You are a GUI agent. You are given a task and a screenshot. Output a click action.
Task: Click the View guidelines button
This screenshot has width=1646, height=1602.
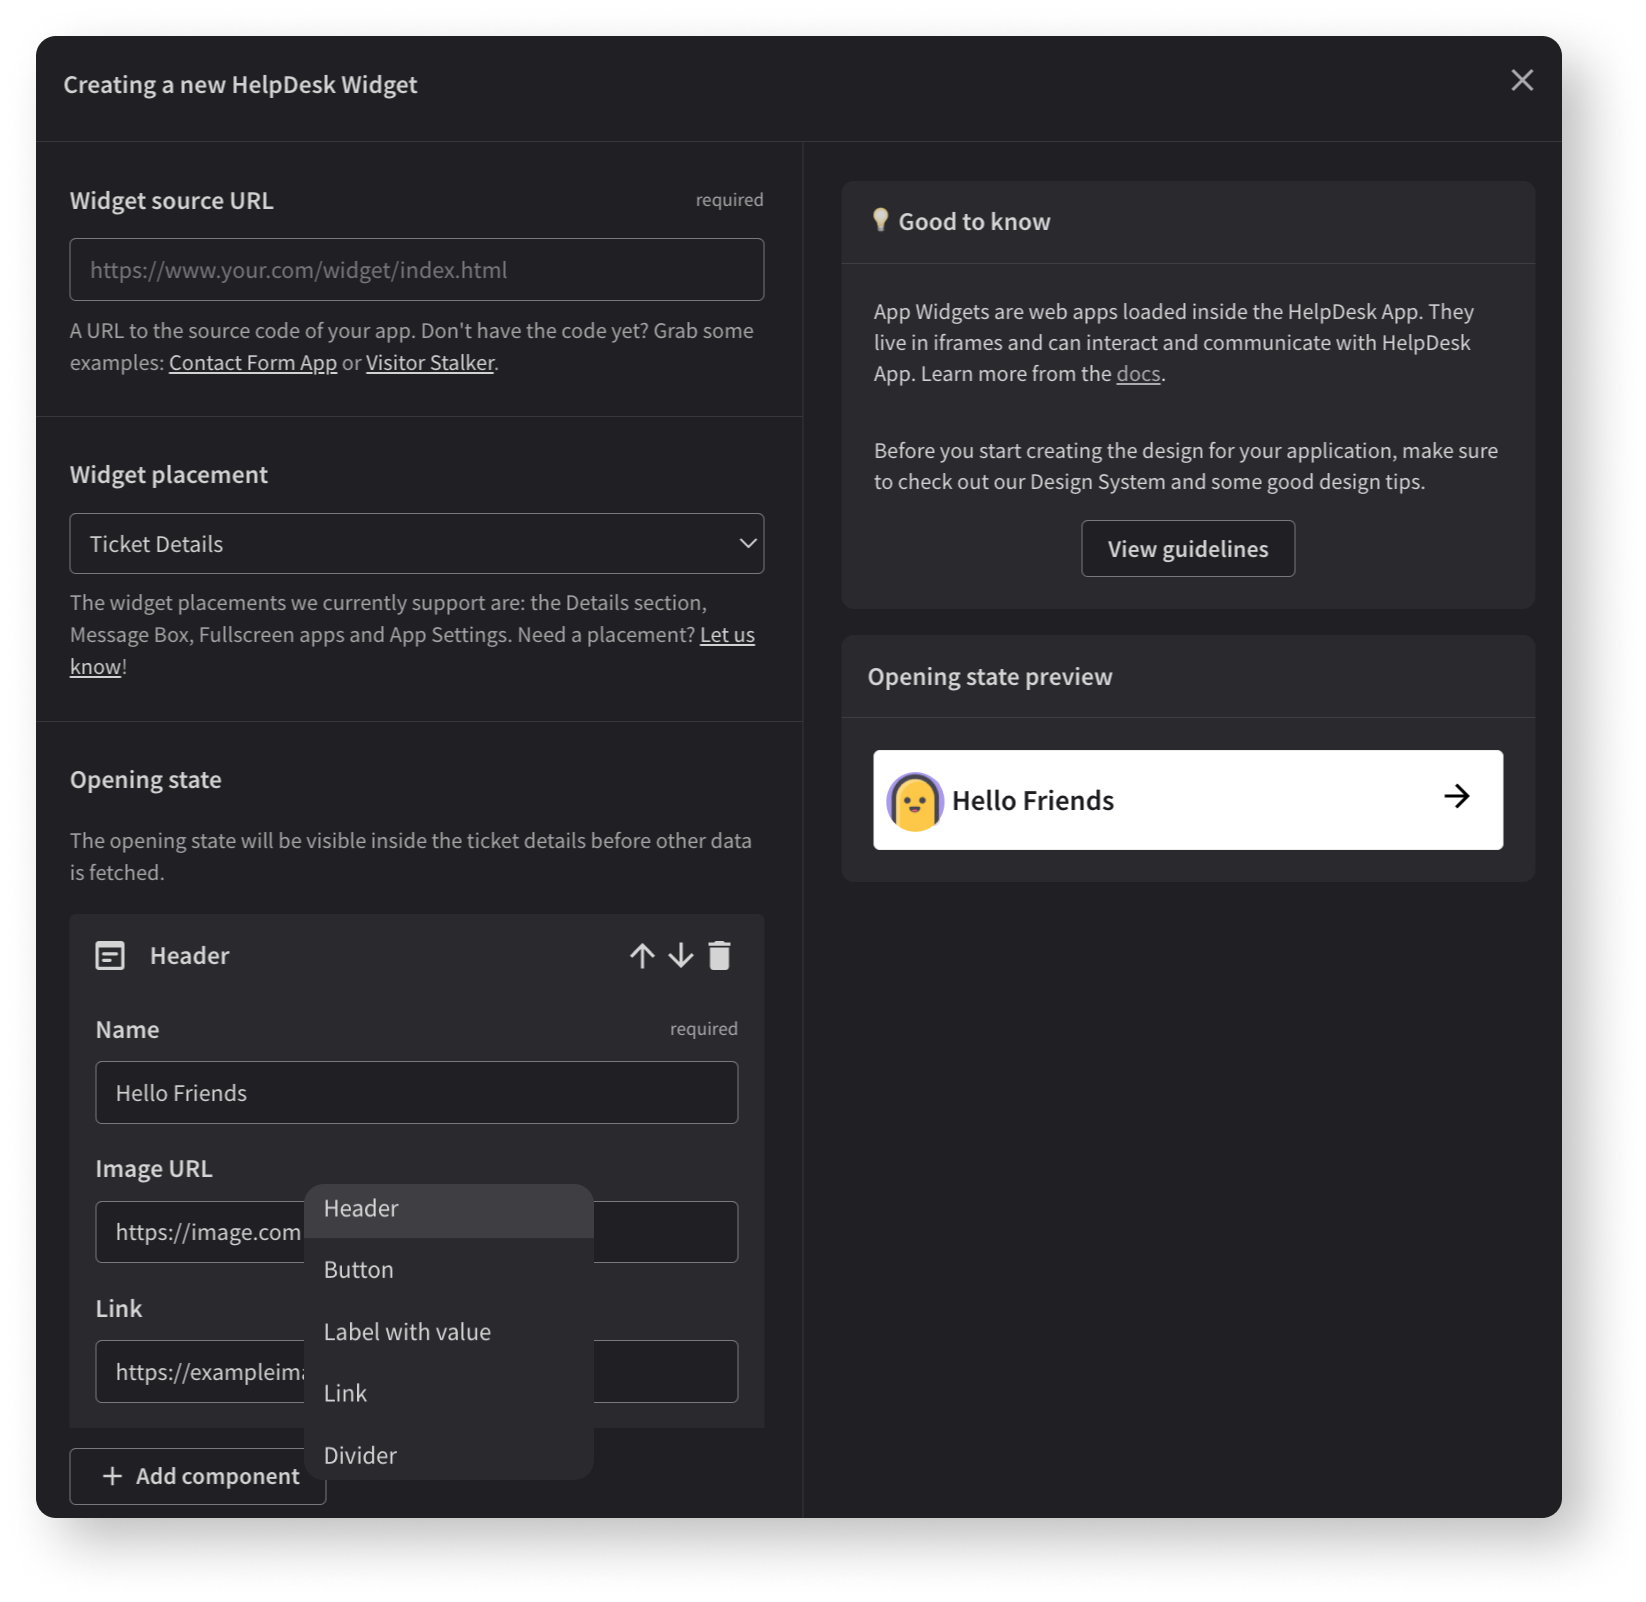(x=1187, y=548)
